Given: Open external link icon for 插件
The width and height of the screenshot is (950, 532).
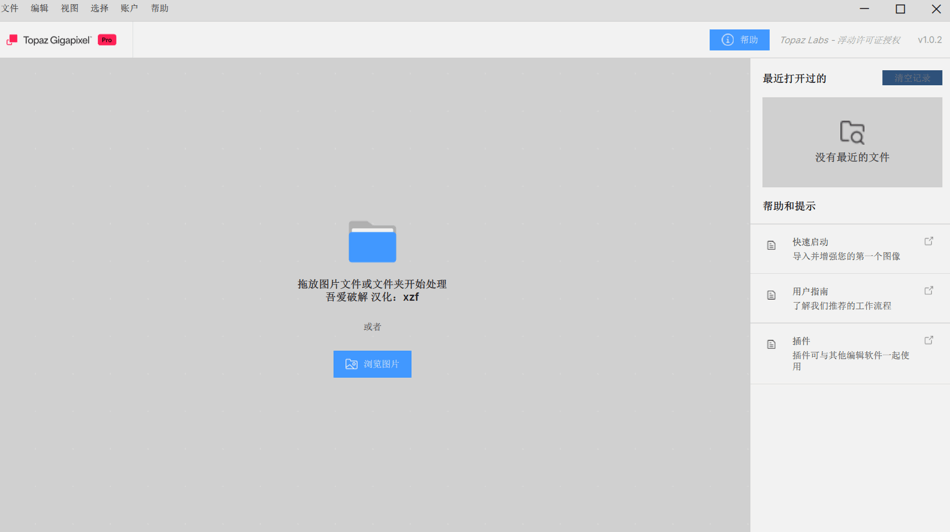Looking at the screenshot, I should (928, 340).
